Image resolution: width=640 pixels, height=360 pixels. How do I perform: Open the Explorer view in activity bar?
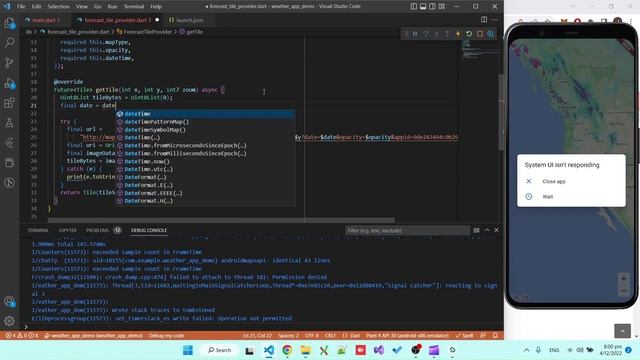[x=9, y=23]
